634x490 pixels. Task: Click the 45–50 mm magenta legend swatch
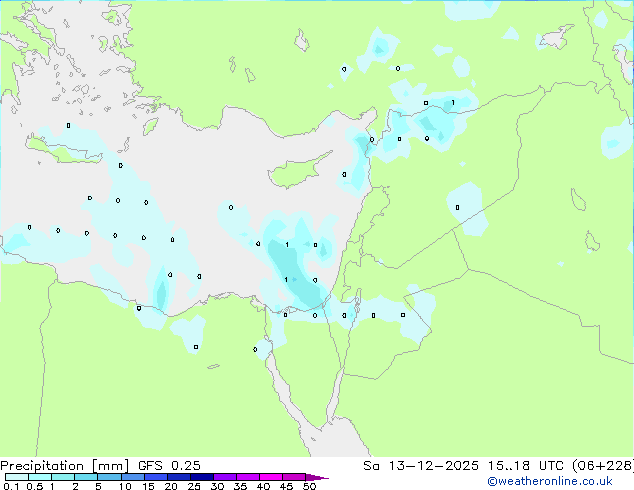[x=294, y=477]
